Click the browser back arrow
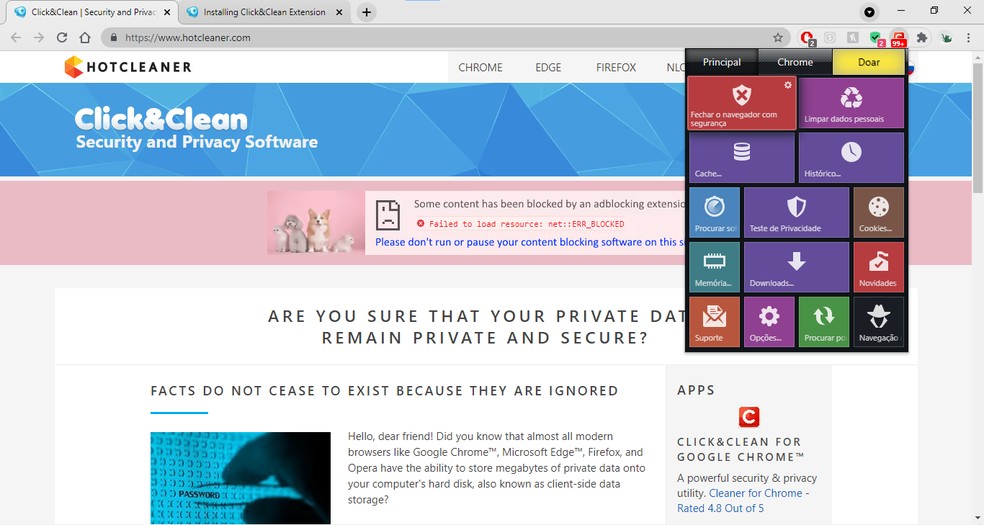984x525 pixels. tap(16, 38)
